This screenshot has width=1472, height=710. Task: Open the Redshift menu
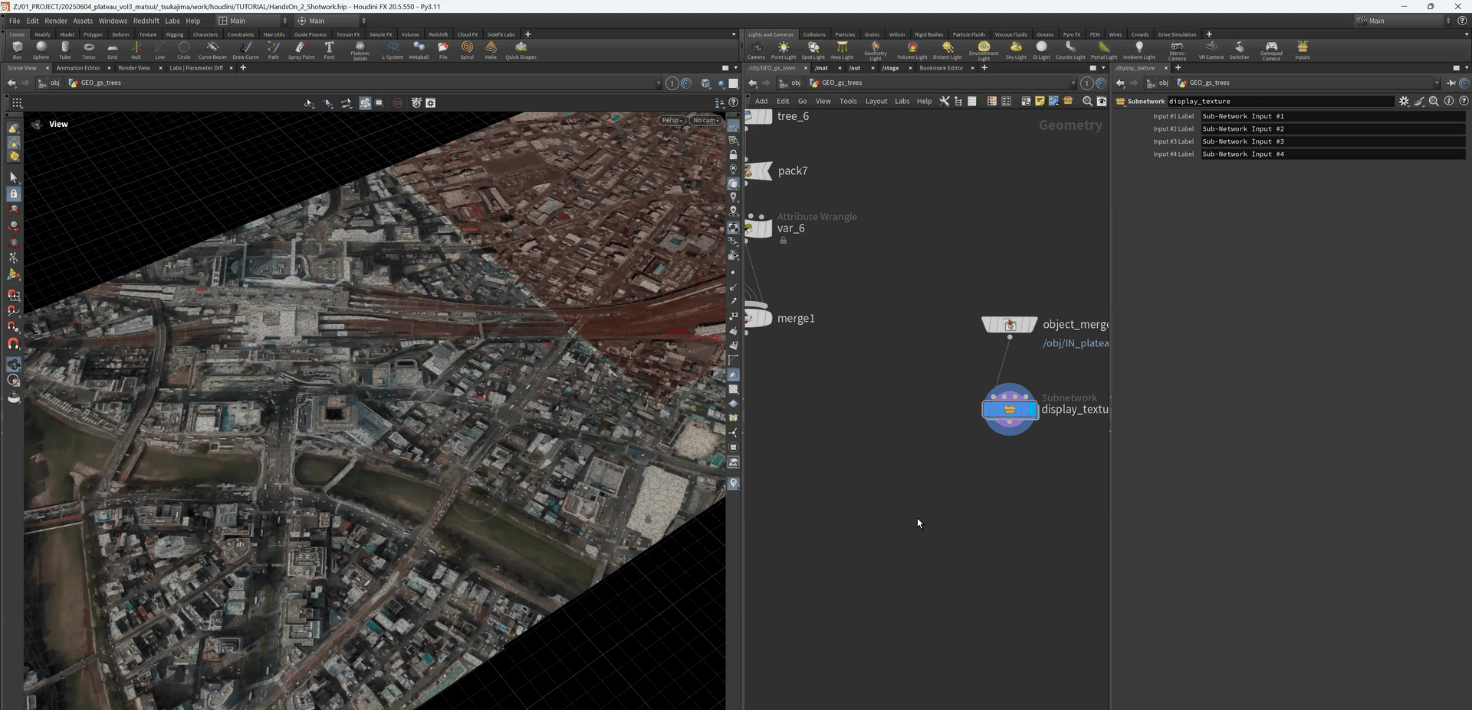[146, 20]
